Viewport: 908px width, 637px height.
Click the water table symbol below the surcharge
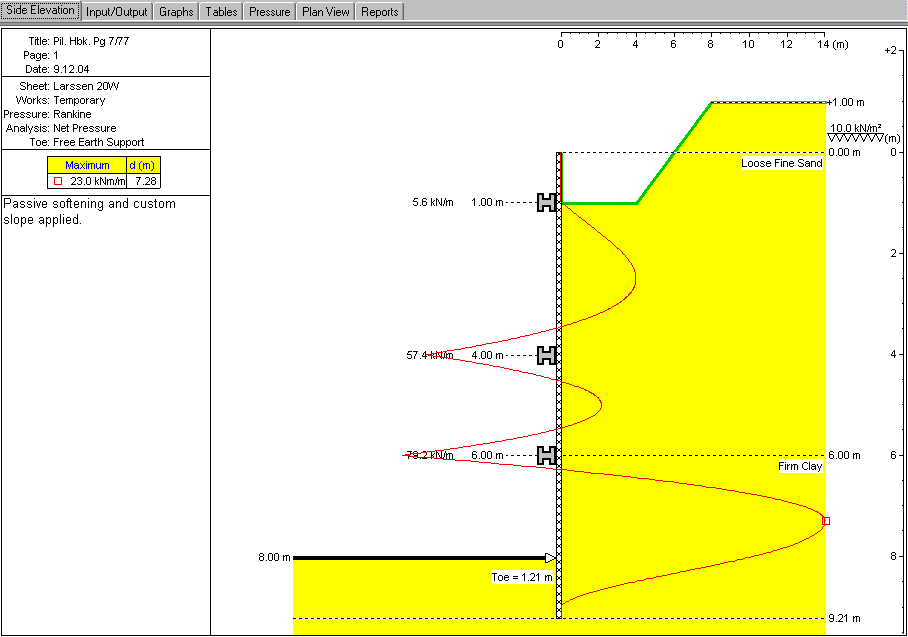tap(853, 138)
